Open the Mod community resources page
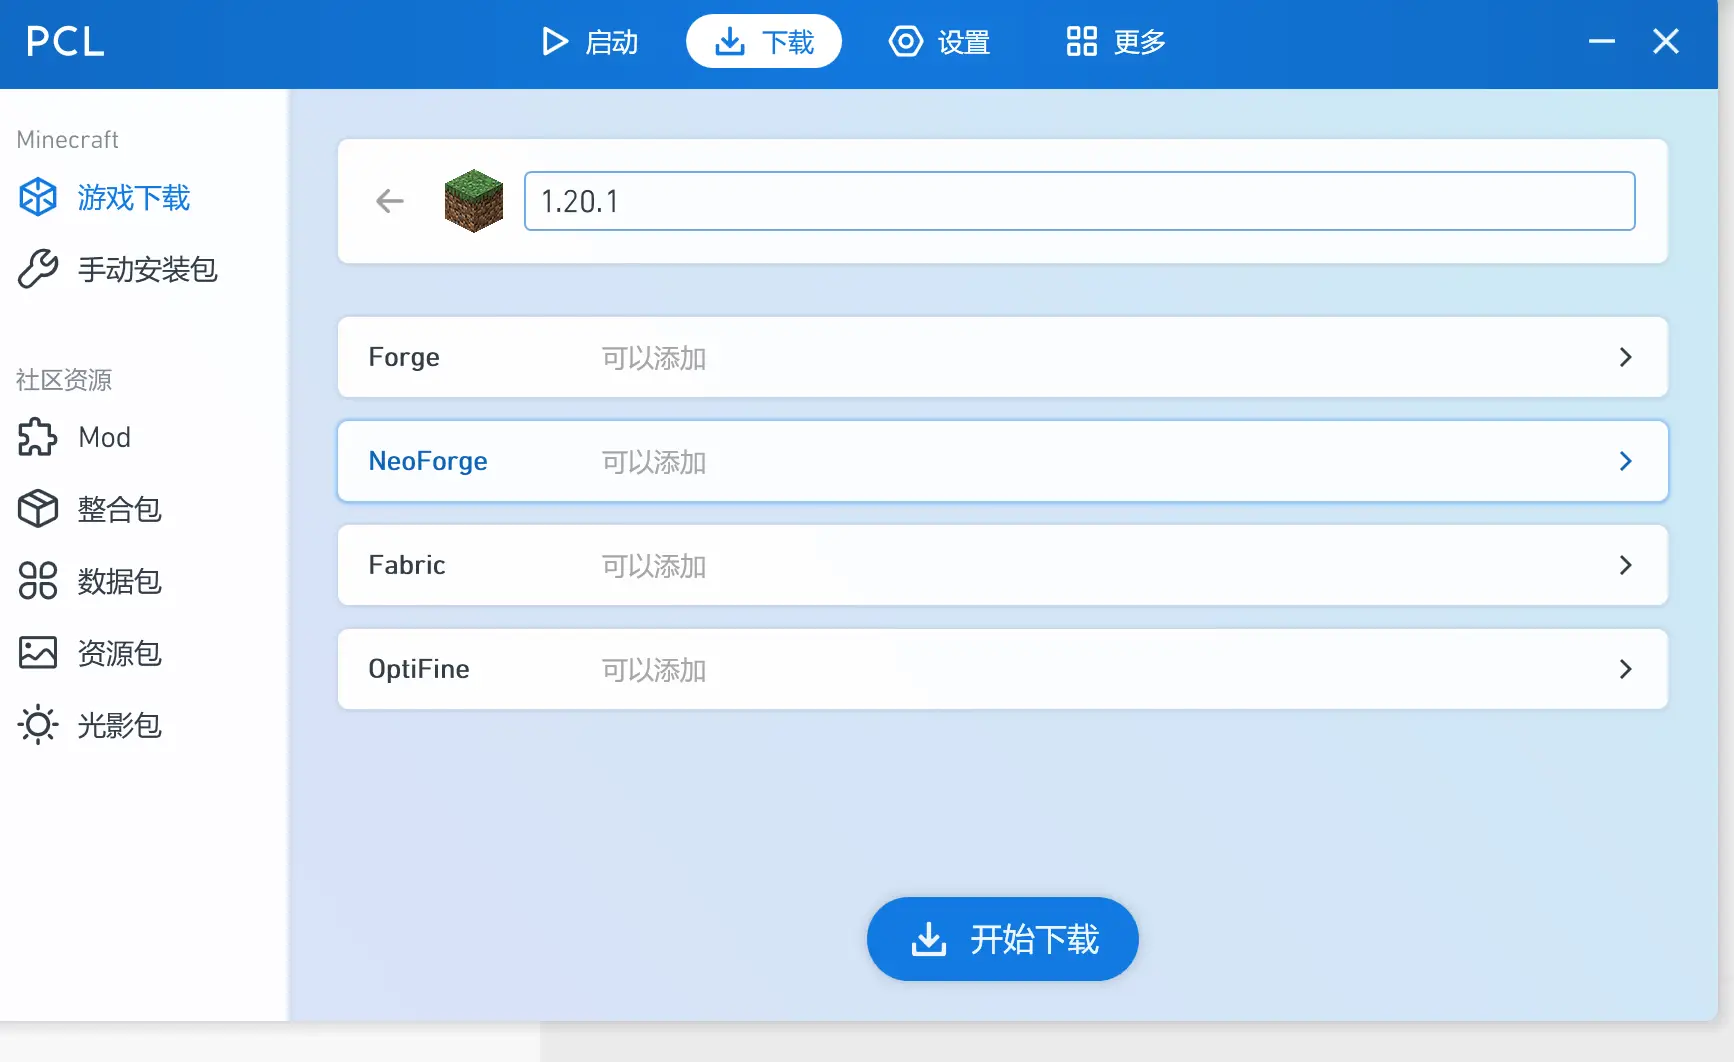1734x1062 pixels. point(144,438)
